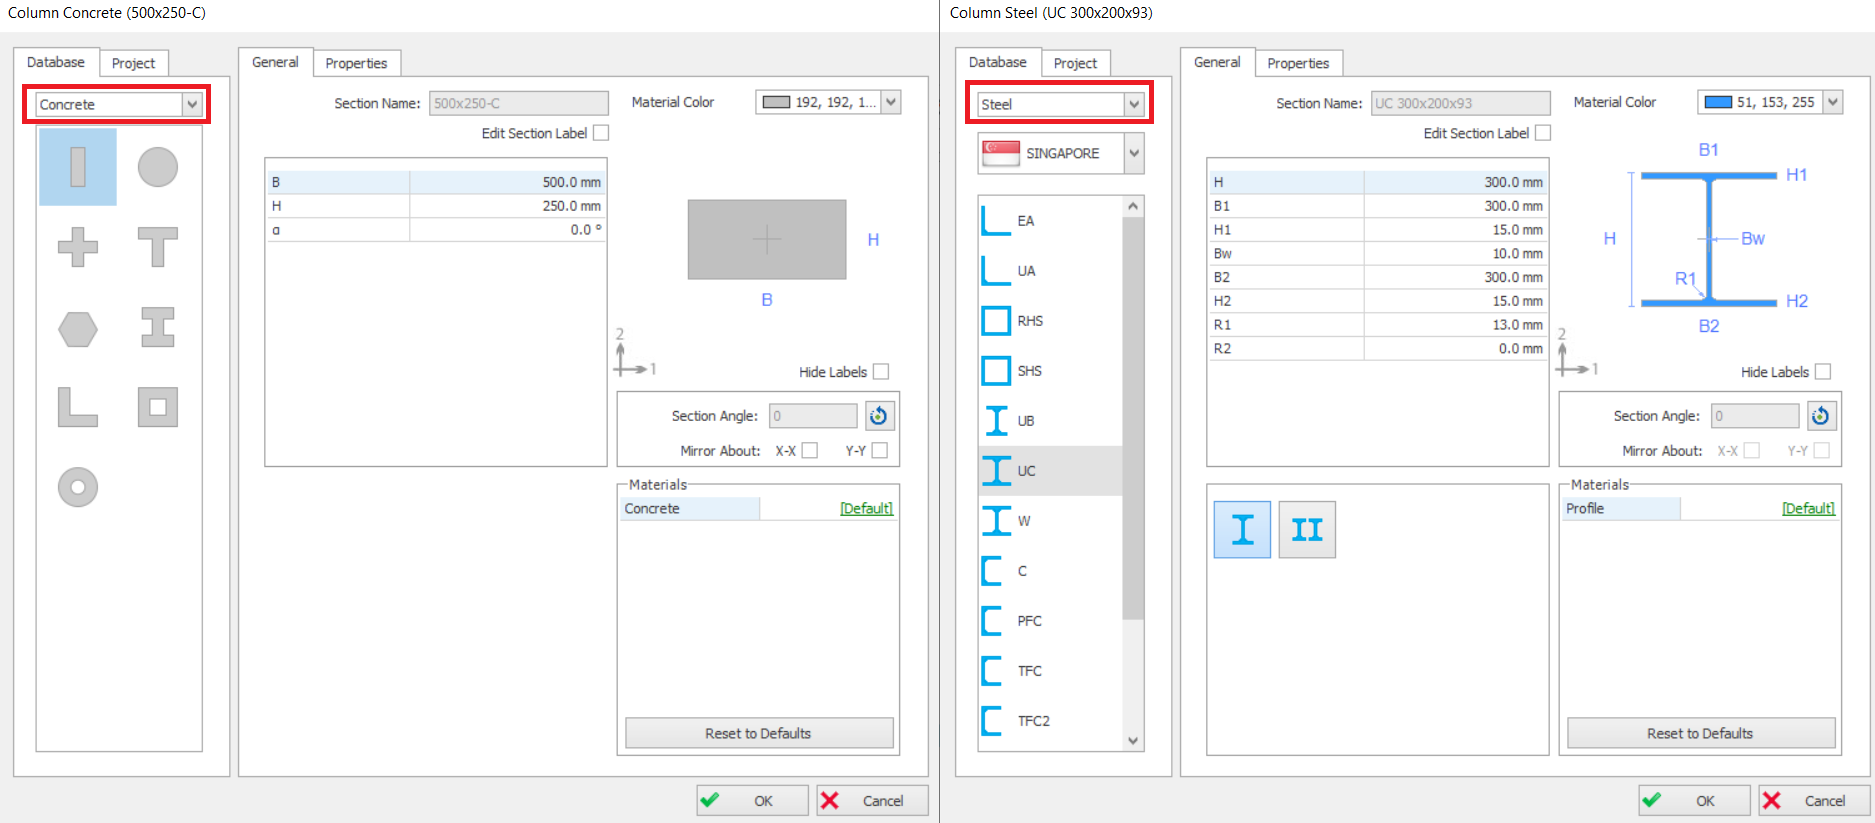This screenshot has height=823, width=1875.
Task: Click the rotate Section Angle icon in concrete dialog
Action: click(x=879, y=416)
